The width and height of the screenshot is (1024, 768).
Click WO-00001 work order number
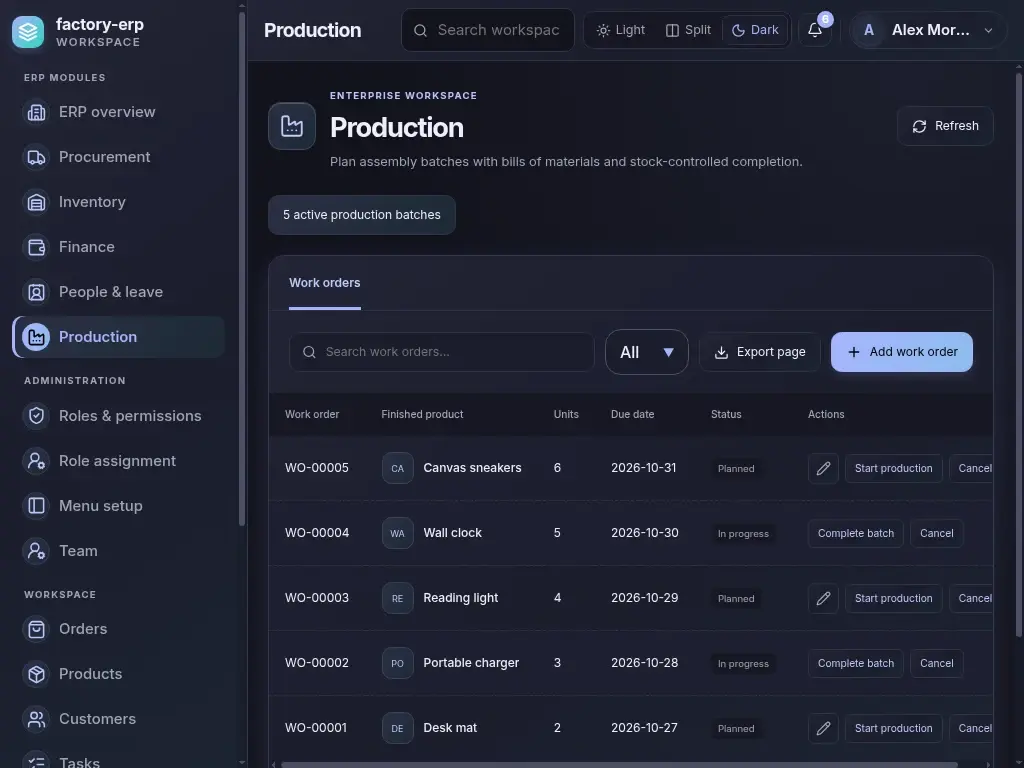315,728
